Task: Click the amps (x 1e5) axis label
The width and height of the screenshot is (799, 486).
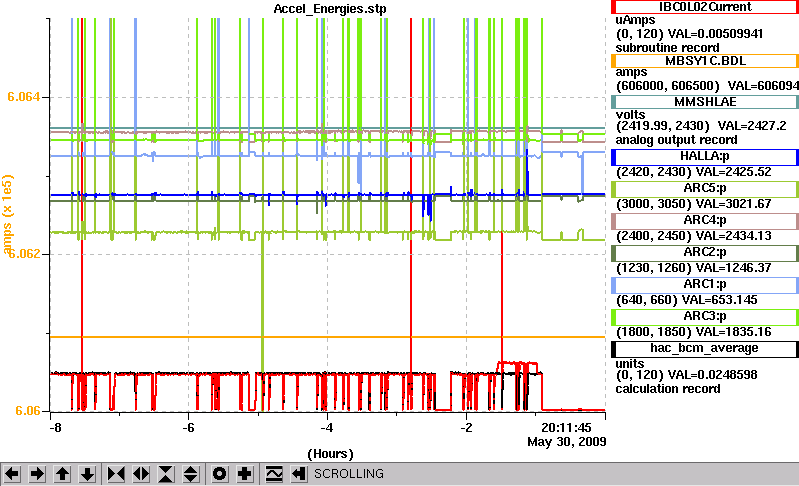Action: coord(7,214)
